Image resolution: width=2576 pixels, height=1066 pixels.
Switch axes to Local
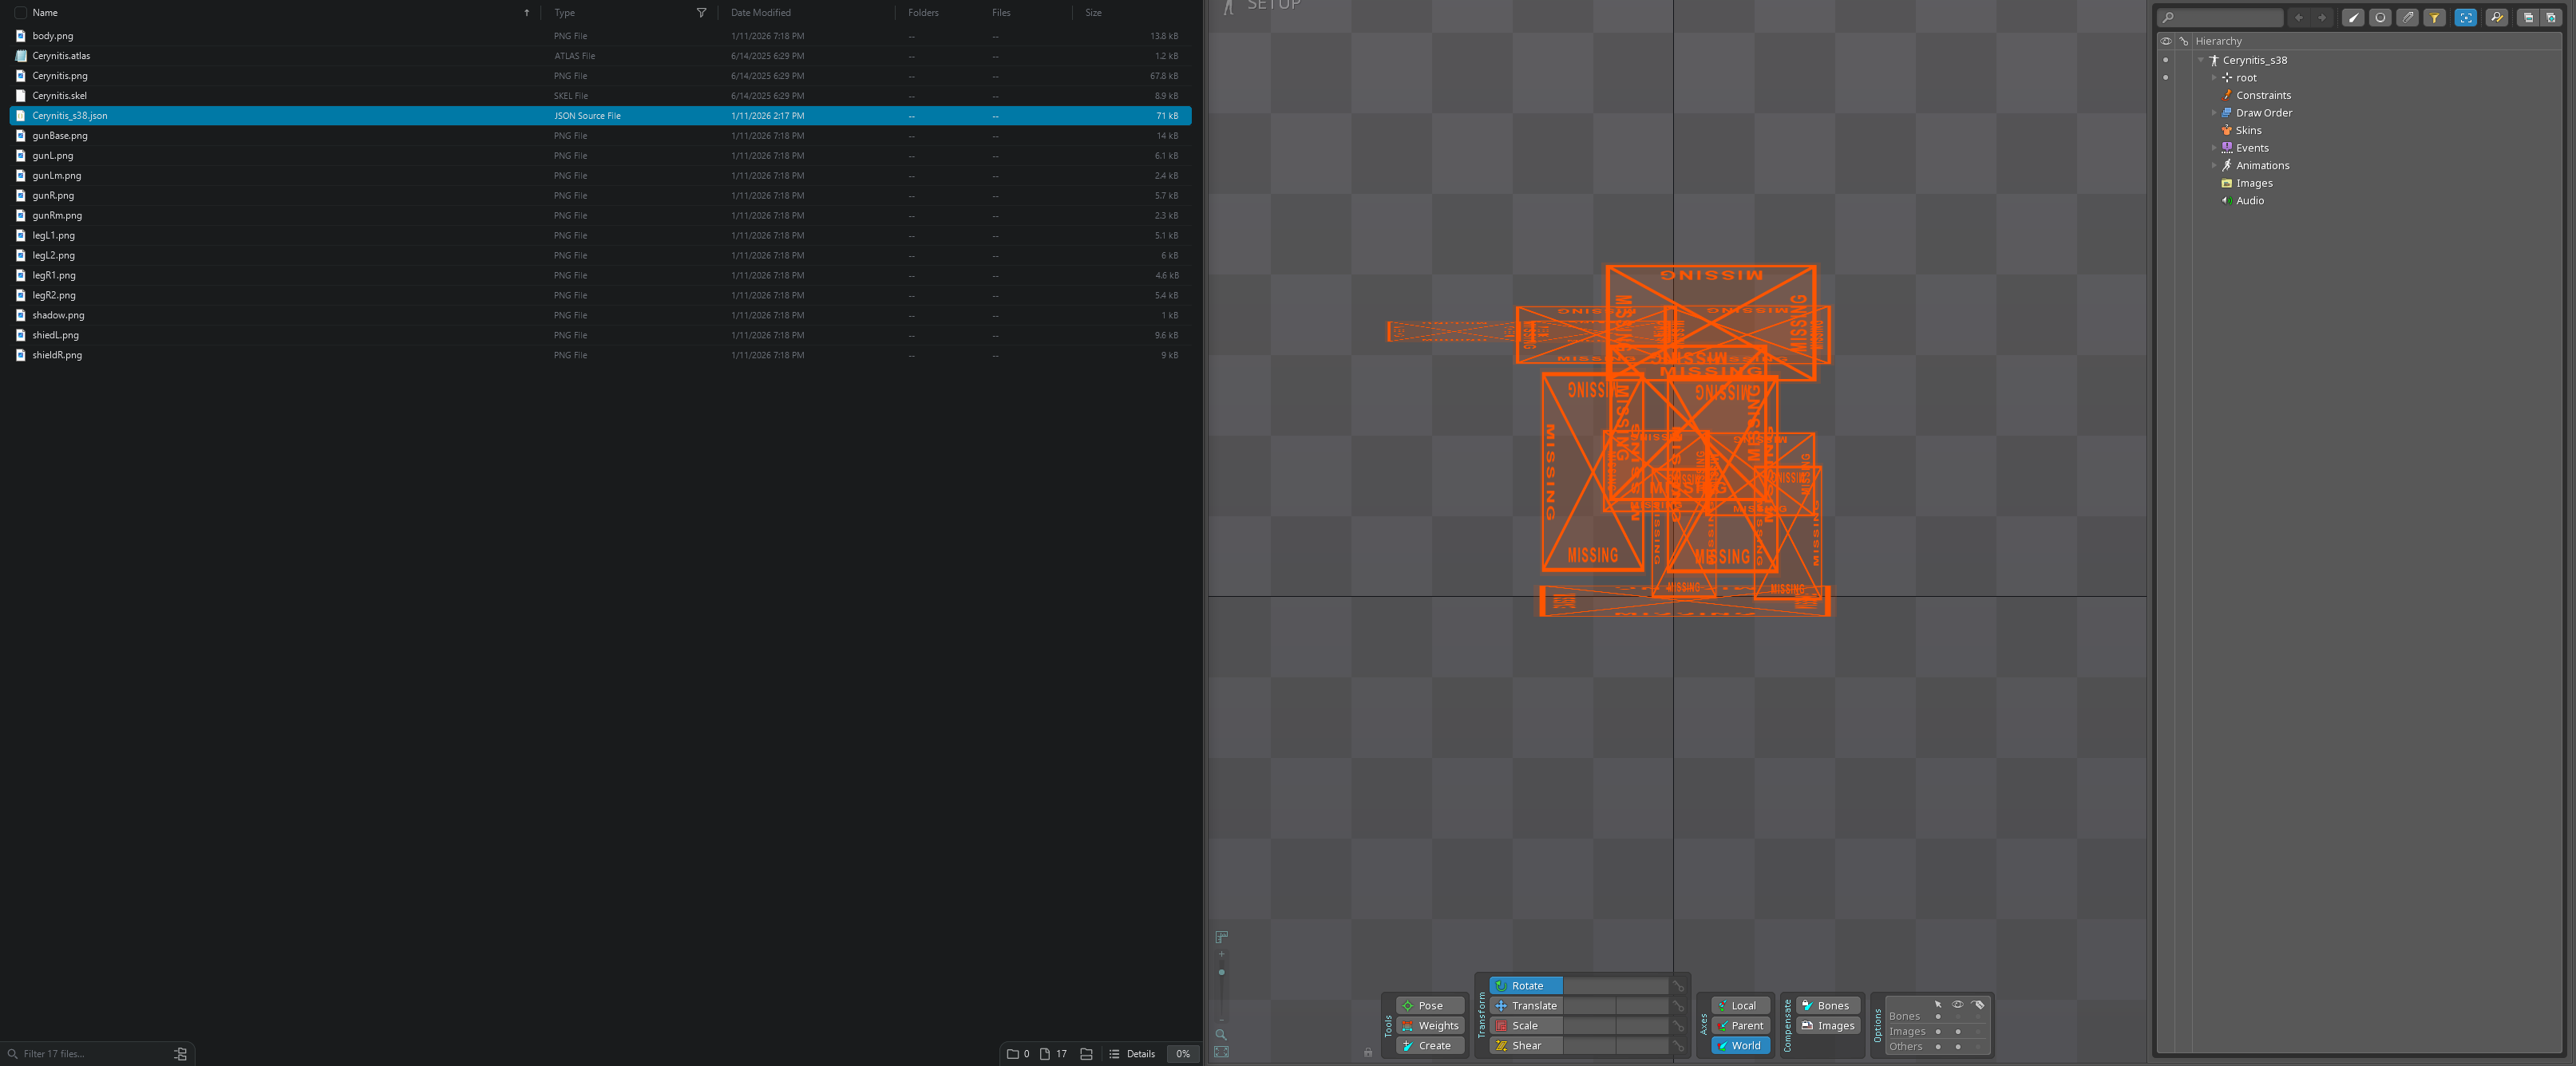(x=1741, y=1006)
